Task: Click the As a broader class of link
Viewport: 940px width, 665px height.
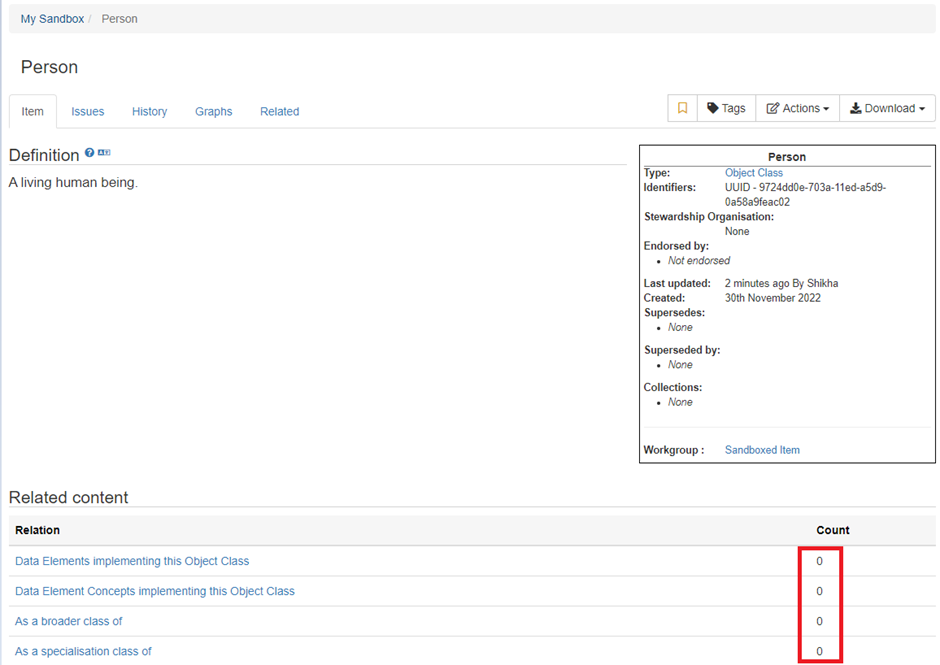Action: point(68,621)
